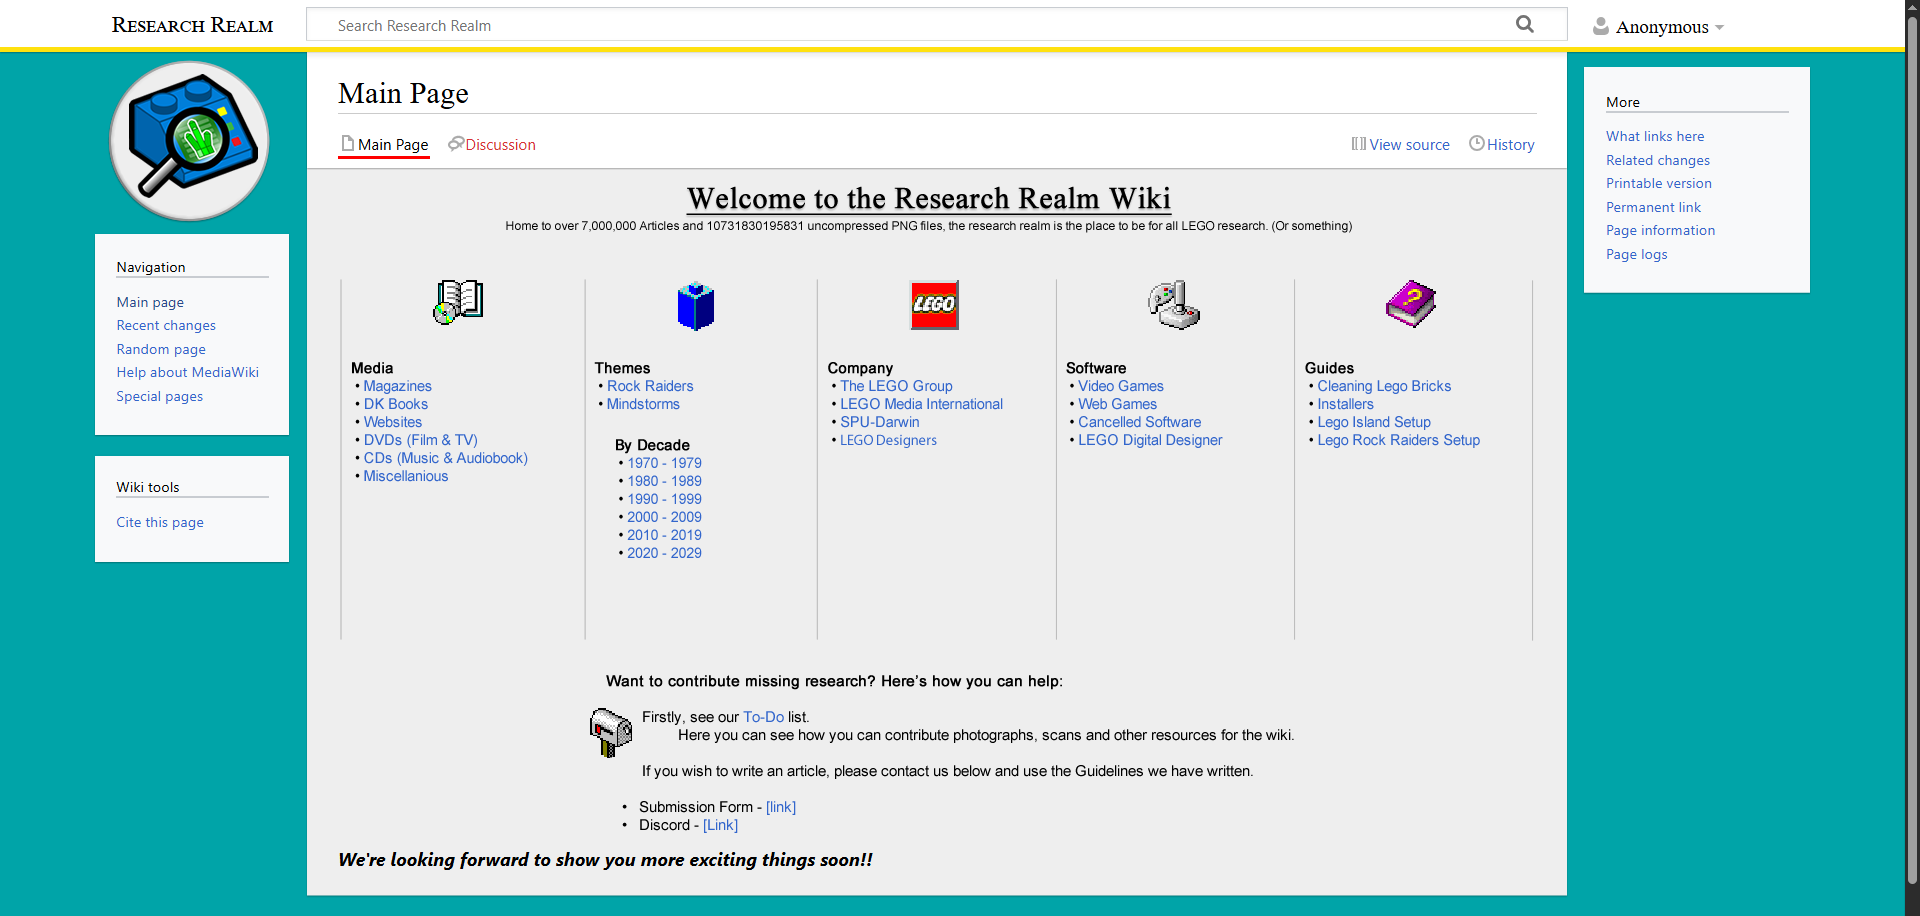Switch to the Discussion tab
The width and height of the screenshot is (1920, 916).
pos(500,145)
